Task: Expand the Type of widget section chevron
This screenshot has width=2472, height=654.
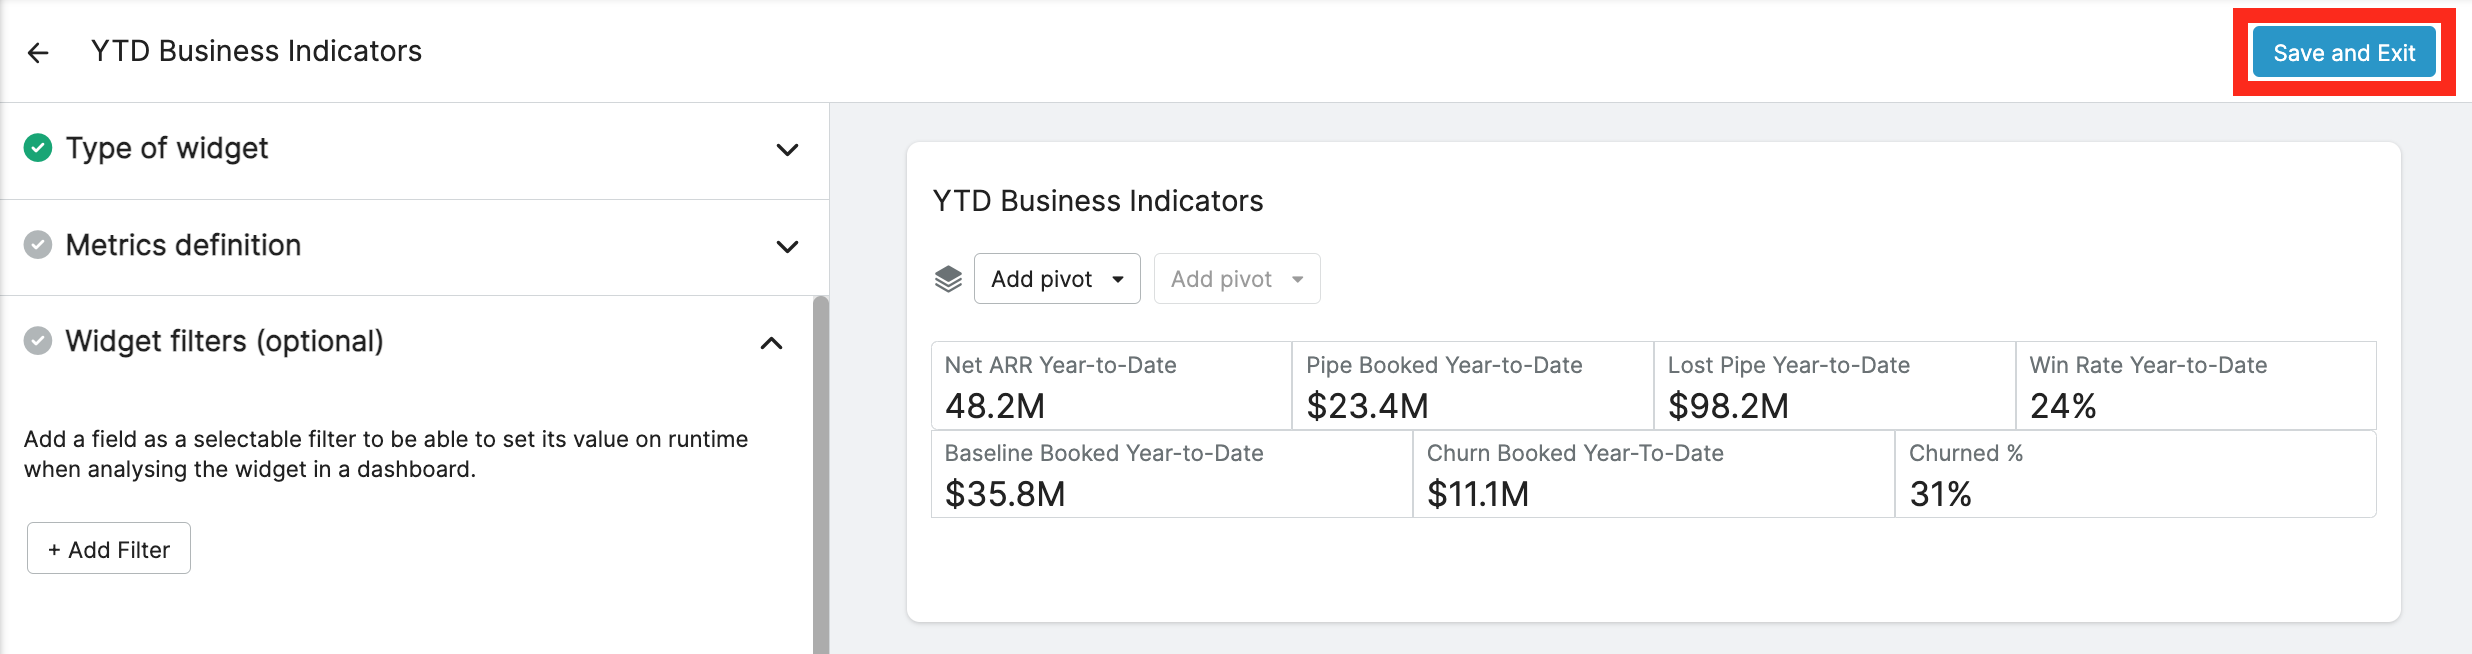Action: (x=788, y=150)
